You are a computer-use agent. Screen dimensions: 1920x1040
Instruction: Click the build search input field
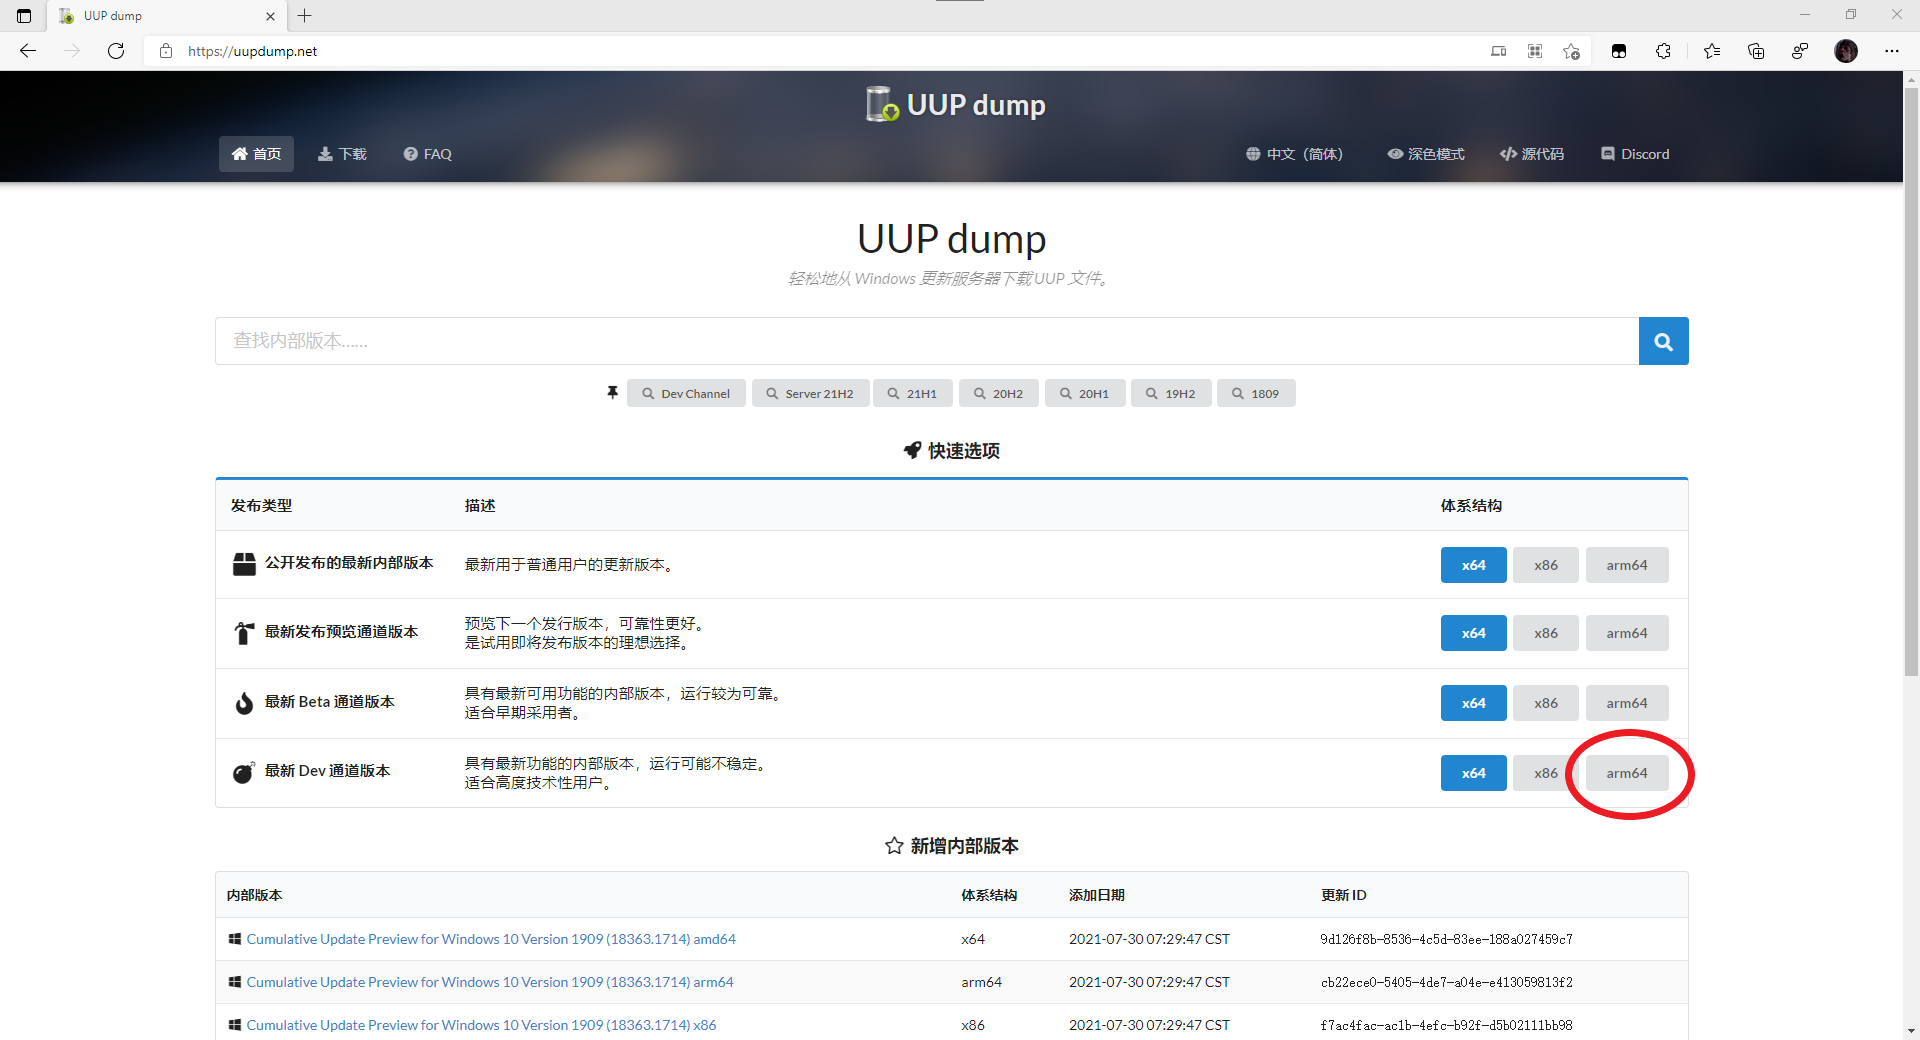[x=927, y=341]
